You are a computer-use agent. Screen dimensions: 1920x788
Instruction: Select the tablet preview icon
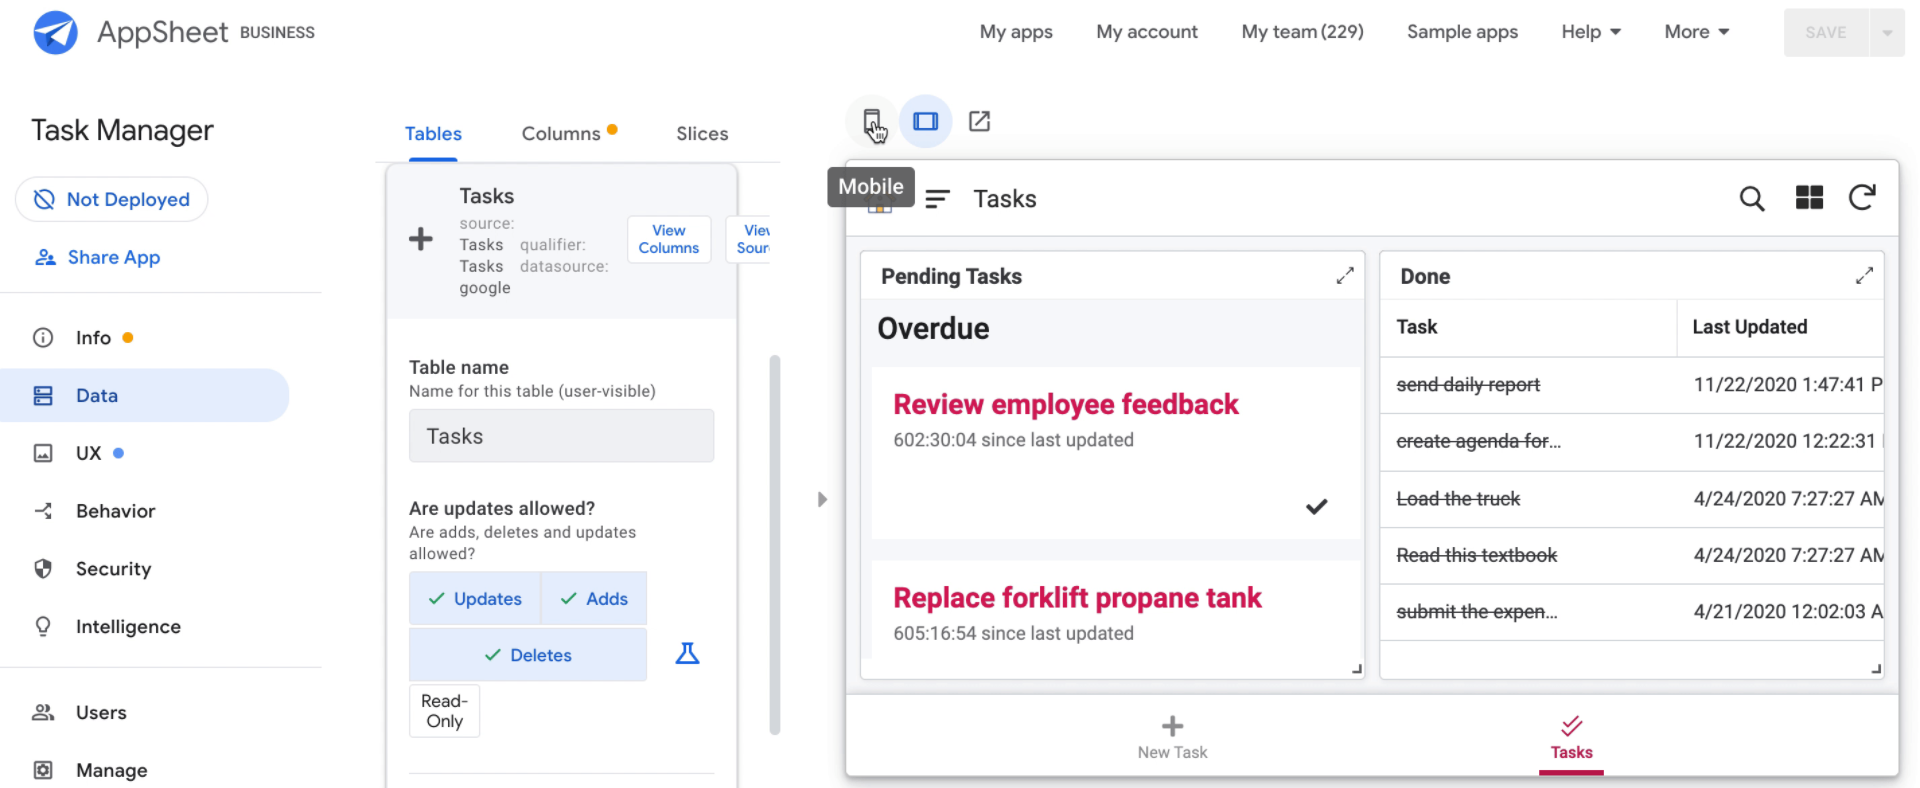coord(926,121)
